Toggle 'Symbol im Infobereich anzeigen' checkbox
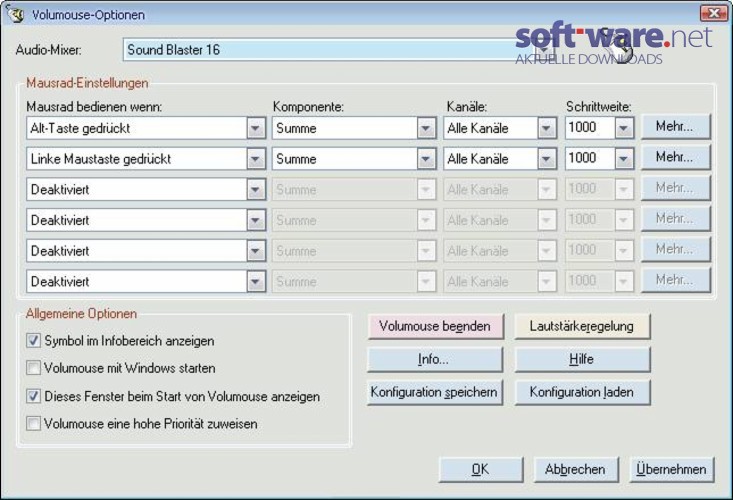Screen dimensions: 733x500 (x=34, y=340)
